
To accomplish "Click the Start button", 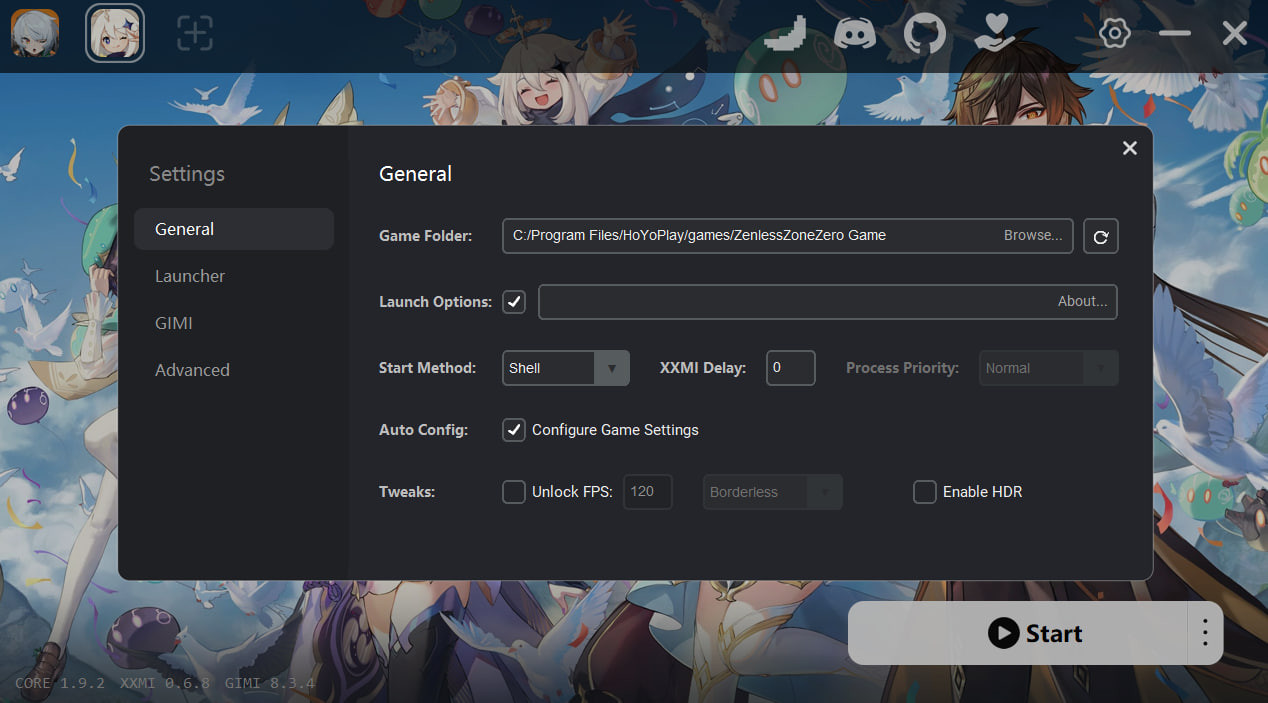I will (x=1018, y=633).
